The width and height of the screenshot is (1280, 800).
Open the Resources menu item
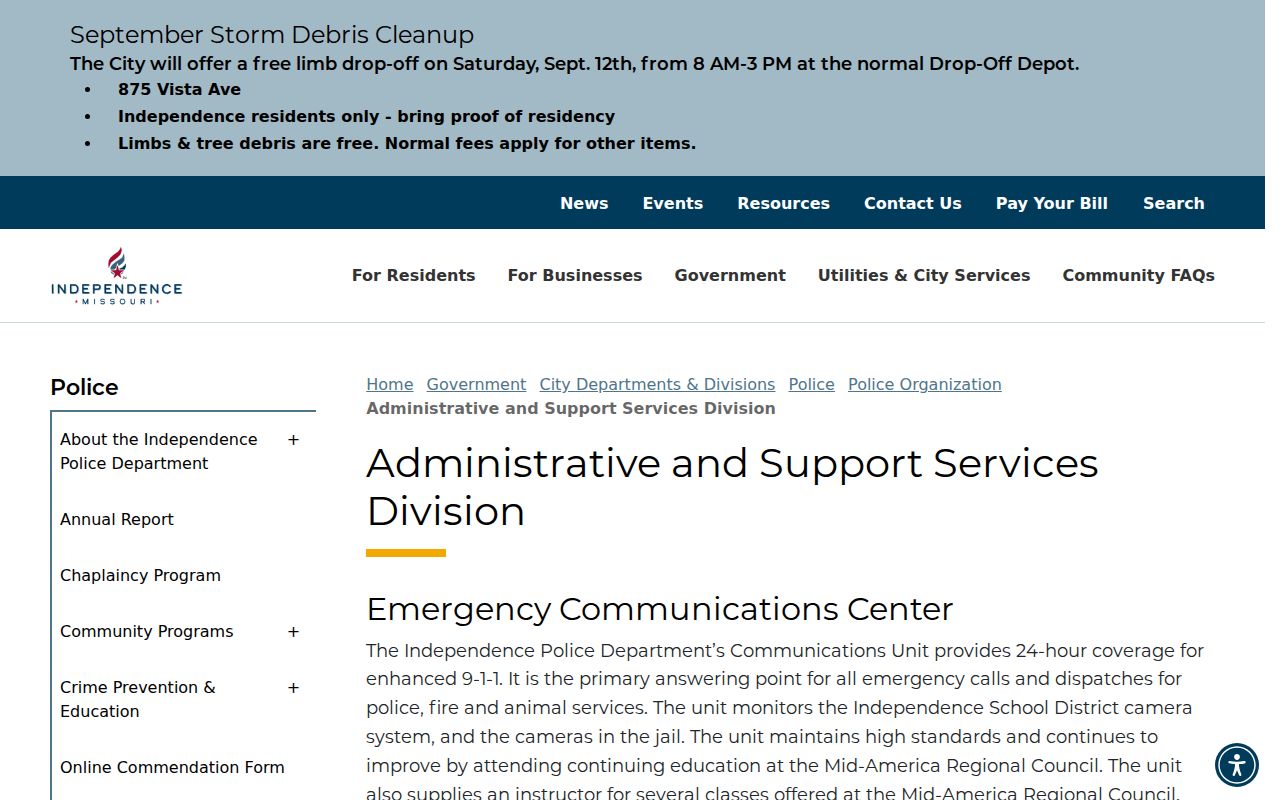[x=784, y=203]
